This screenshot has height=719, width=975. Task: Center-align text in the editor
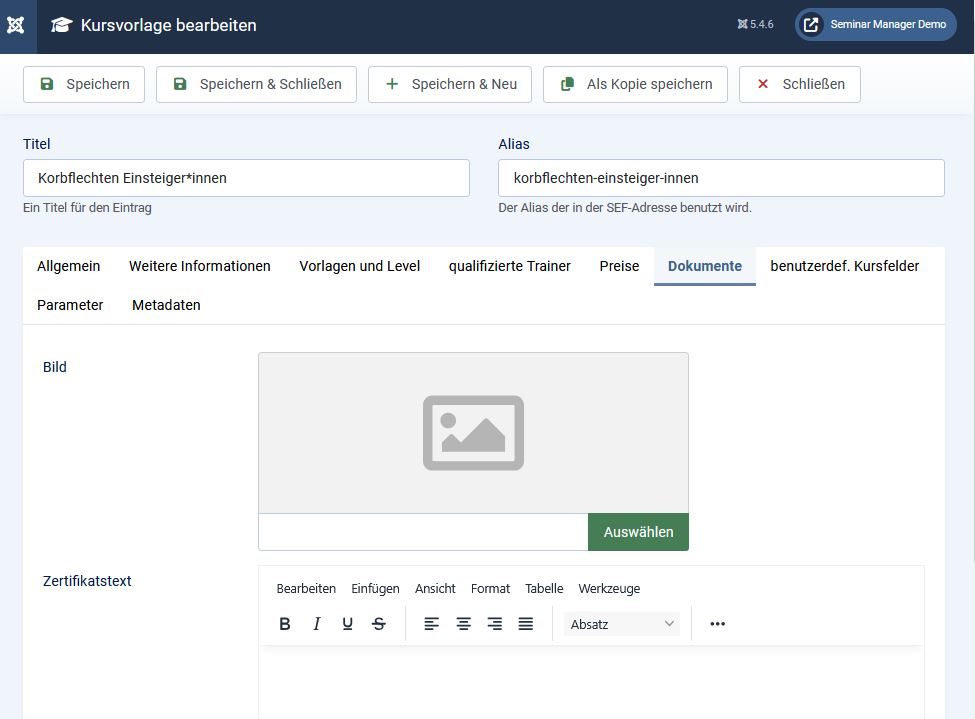point(463,624)
